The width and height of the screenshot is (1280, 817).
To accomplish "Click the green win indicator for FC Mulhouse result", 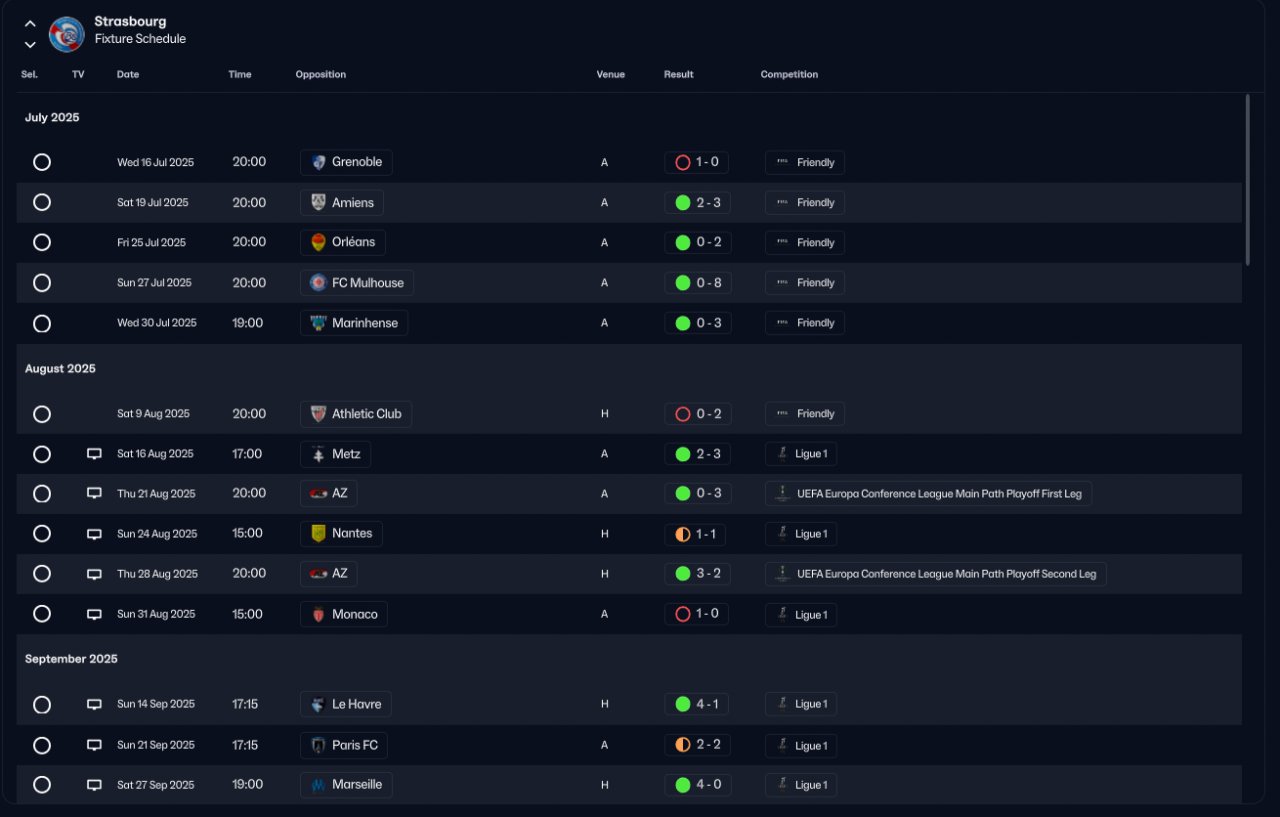I will (x=683, y=283).
